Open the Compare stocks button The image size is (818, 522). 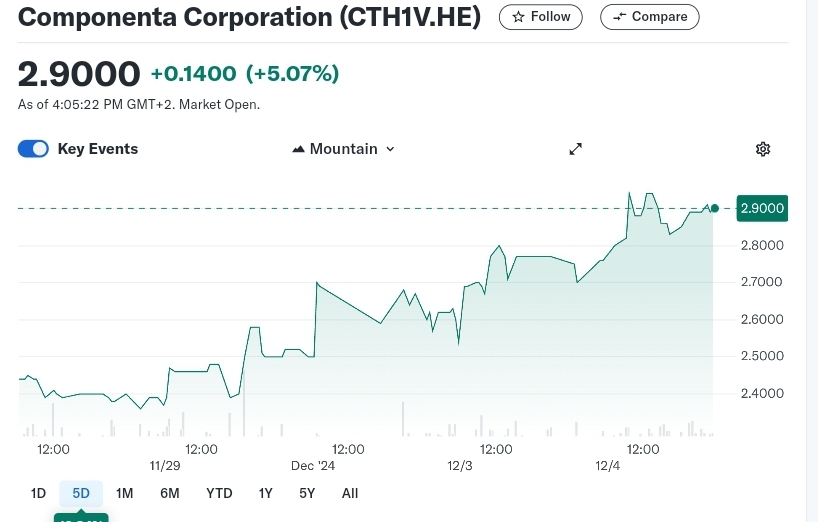(649, 17)
